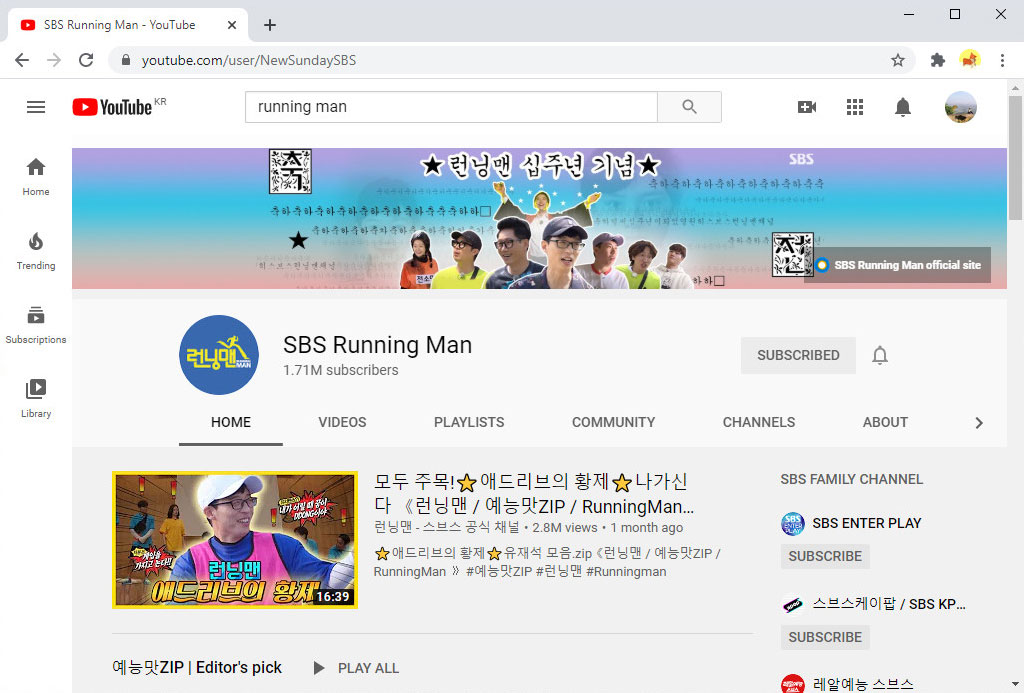
Task: Click the scrollbar down arrow
Action: click(x=1015, y=685)
